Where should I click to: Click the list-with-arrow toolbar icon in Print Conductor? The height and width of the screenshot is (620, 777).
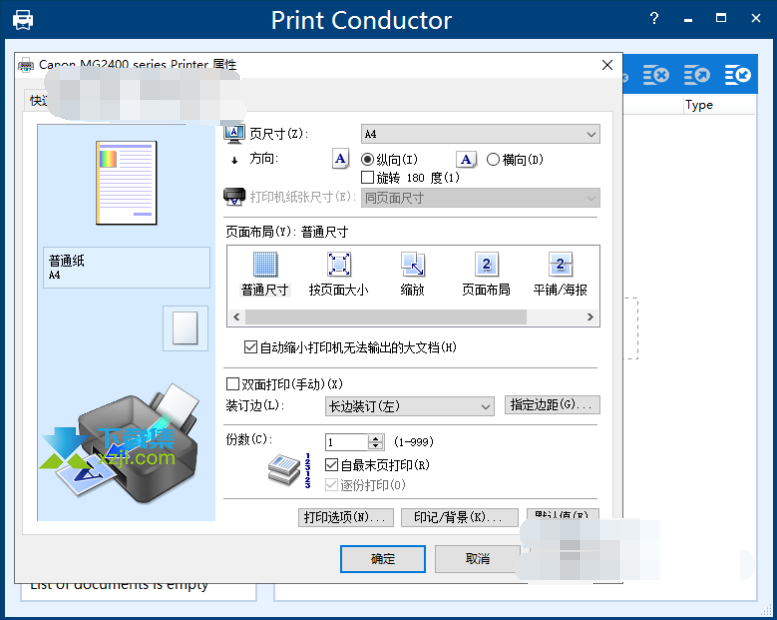697,75
